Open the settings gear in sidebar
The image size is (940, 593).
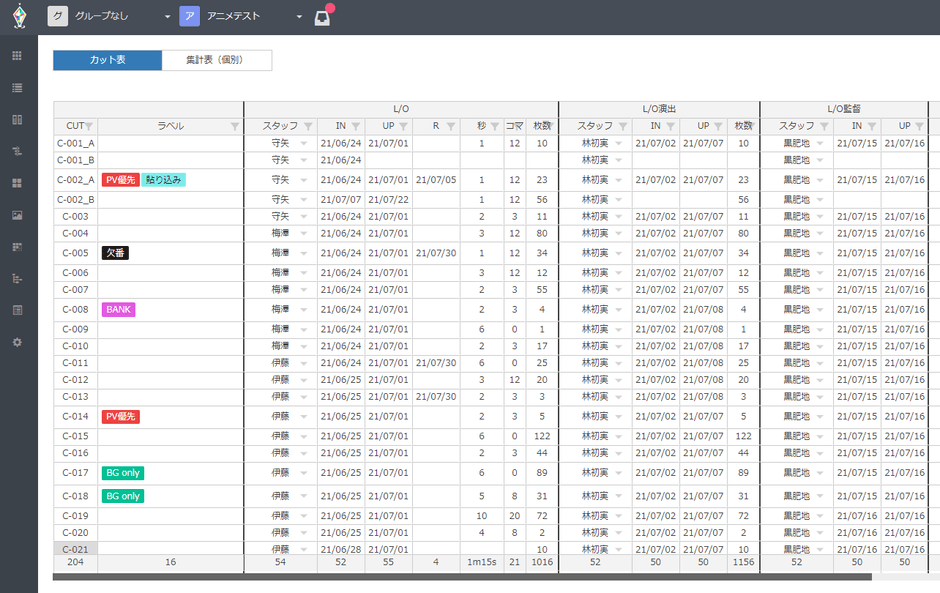17,342
